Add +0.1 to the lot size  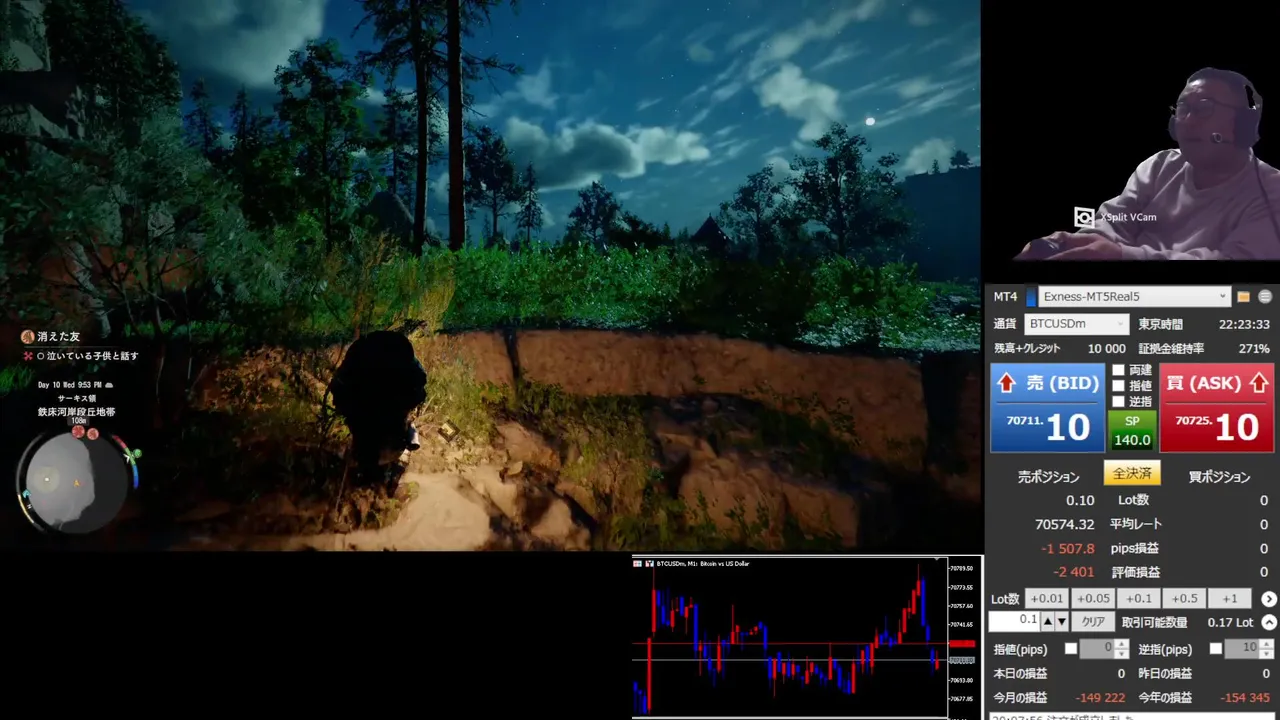1138,599
